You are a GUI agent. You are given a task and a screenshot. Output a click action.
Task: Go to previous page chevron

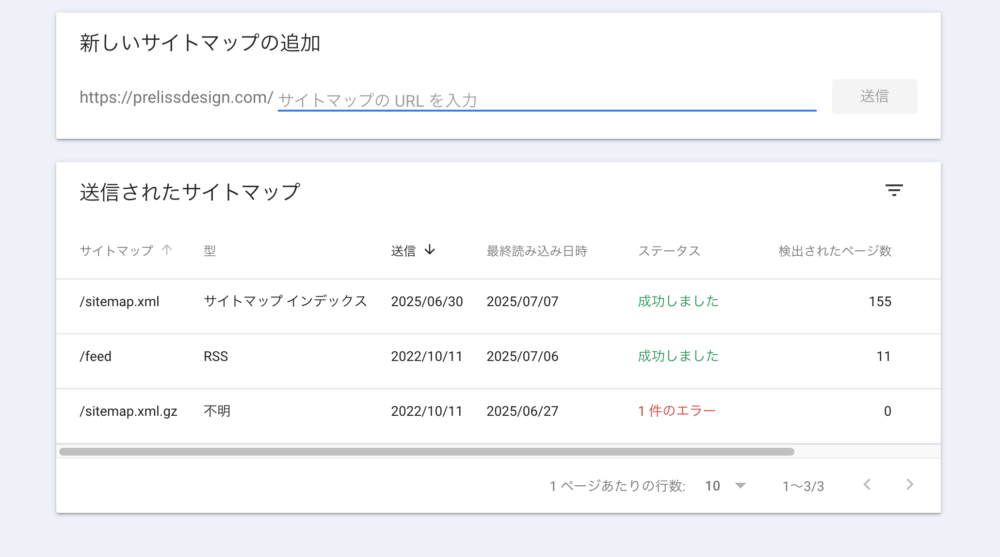867,485
